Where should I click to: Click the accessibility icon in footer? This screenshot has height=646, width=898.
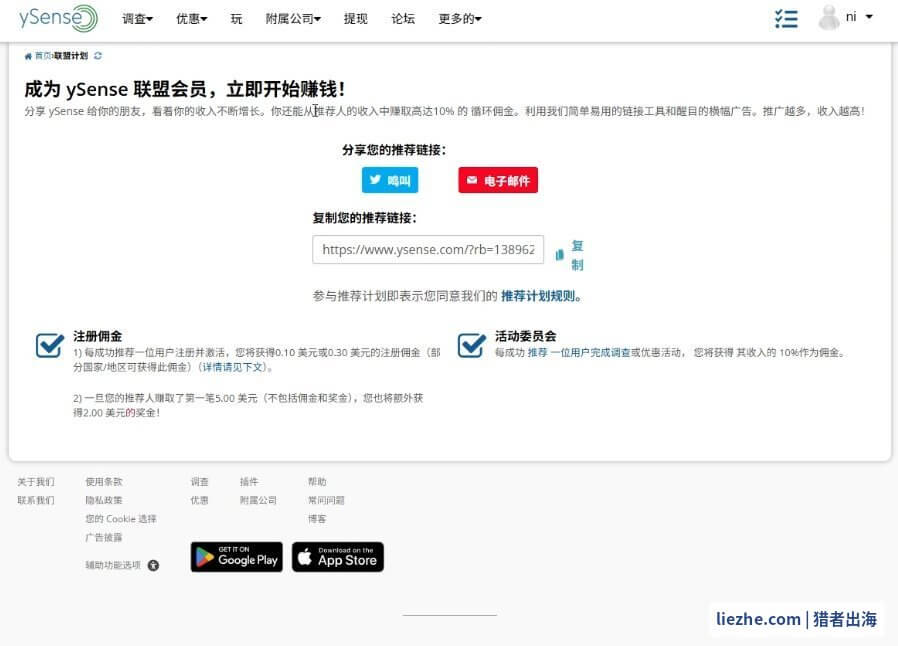[x=153, y=565]
